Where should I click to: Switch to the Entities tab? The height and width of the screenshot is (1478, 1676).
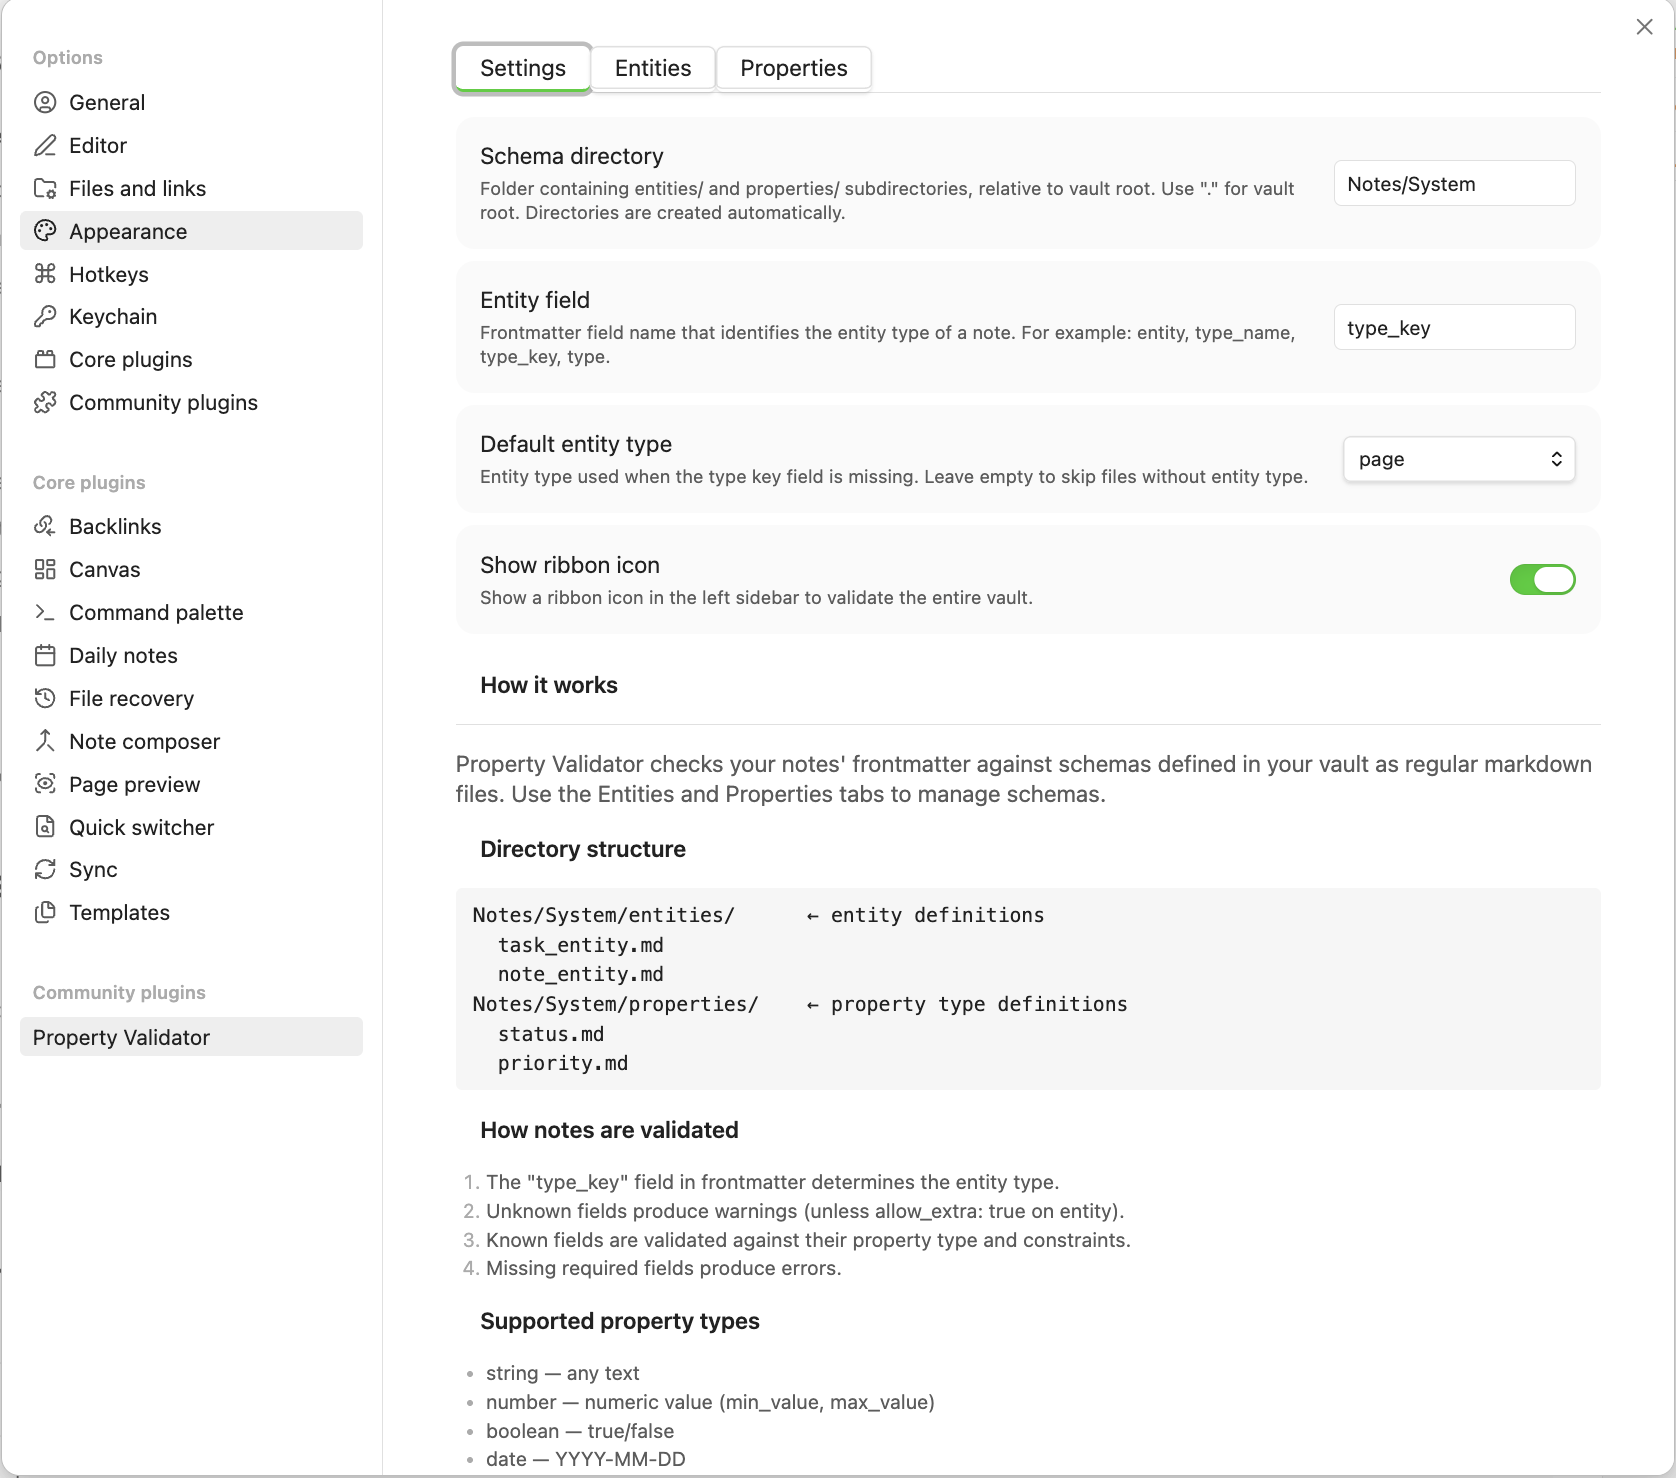click(x=653, y=67)
